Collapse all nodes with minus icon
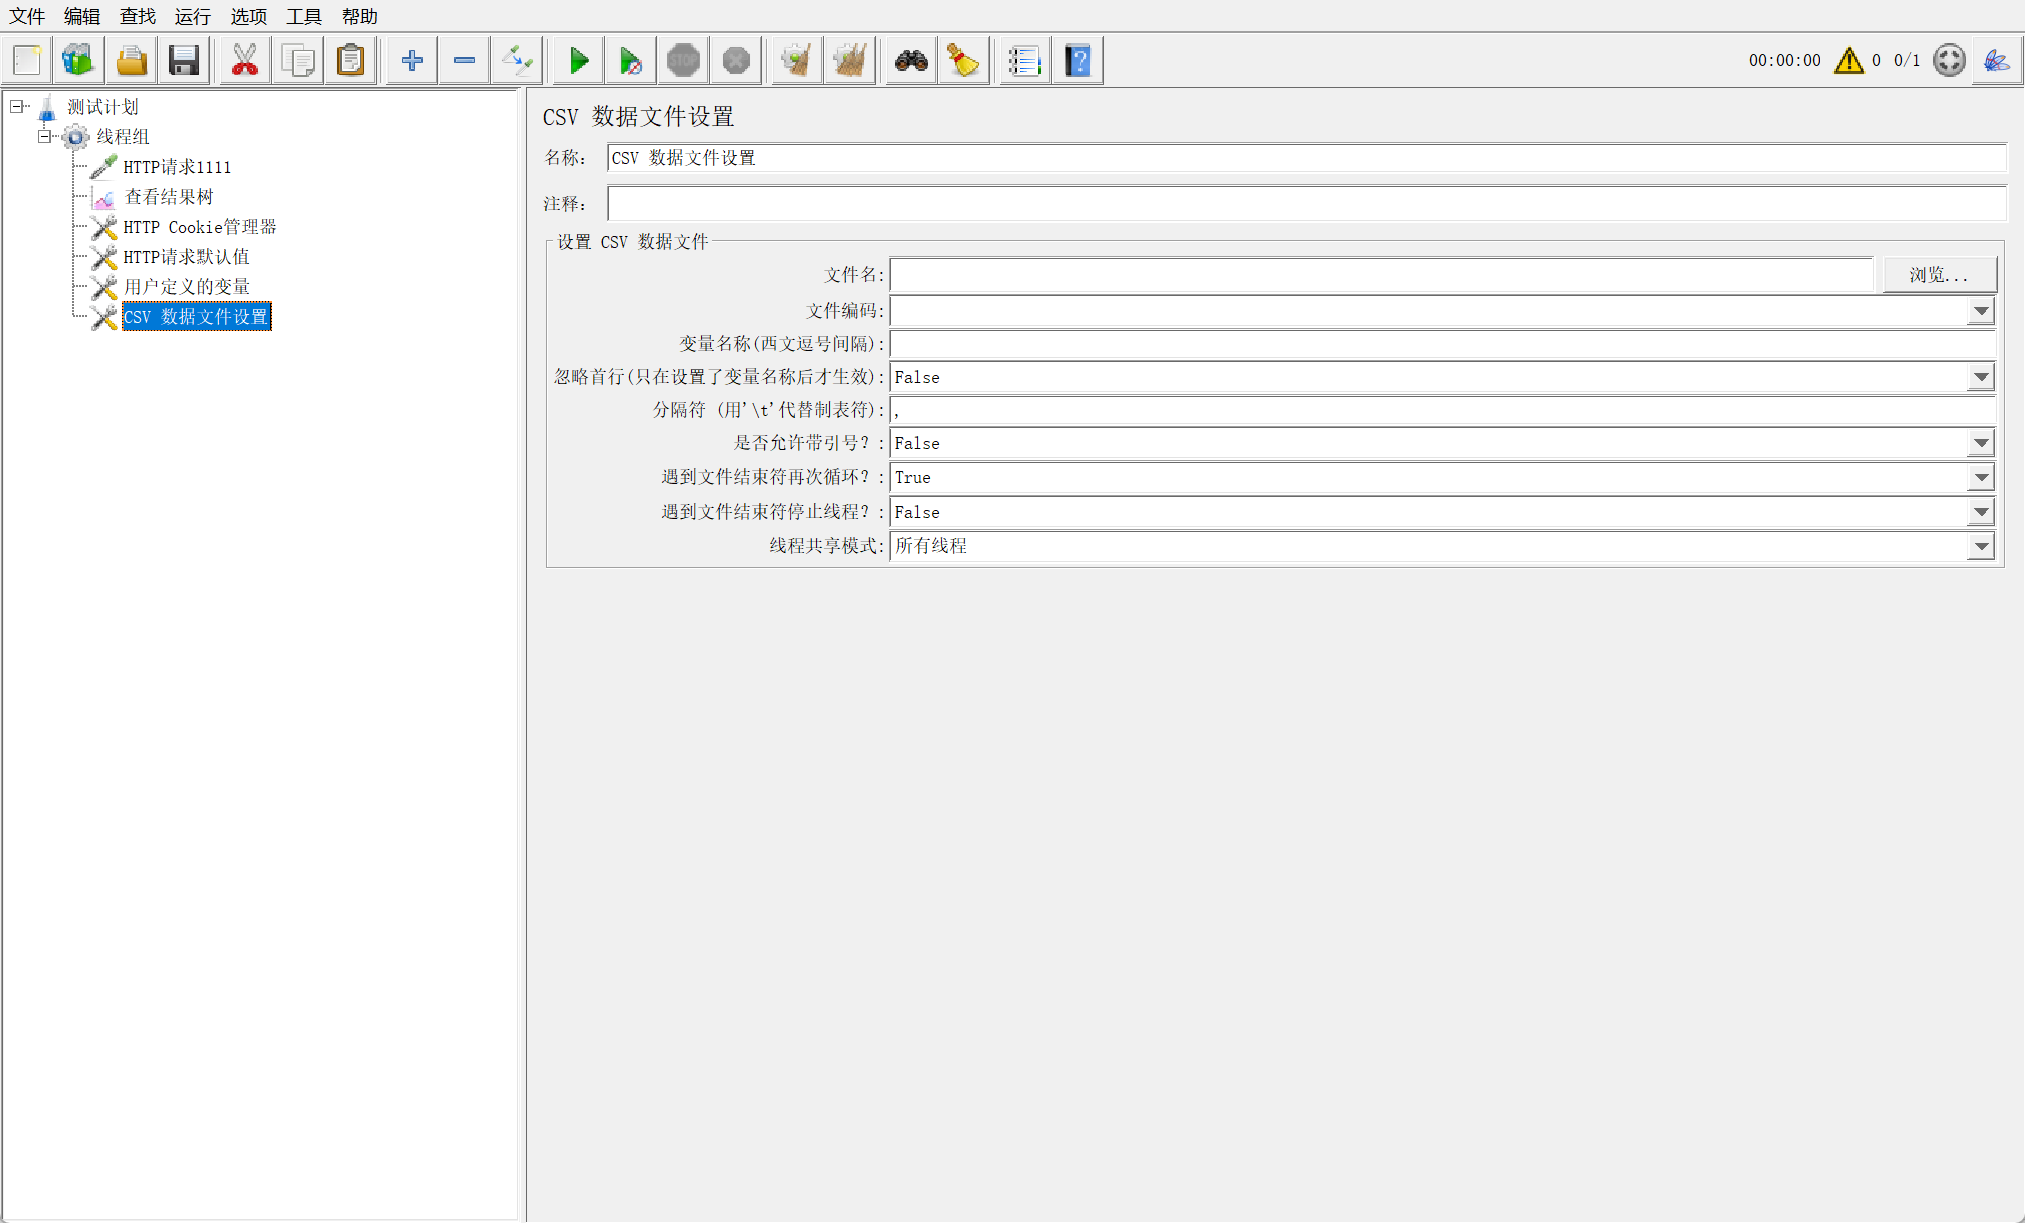Viewport: 2025px width, 1223px height. tap(464, 61)
